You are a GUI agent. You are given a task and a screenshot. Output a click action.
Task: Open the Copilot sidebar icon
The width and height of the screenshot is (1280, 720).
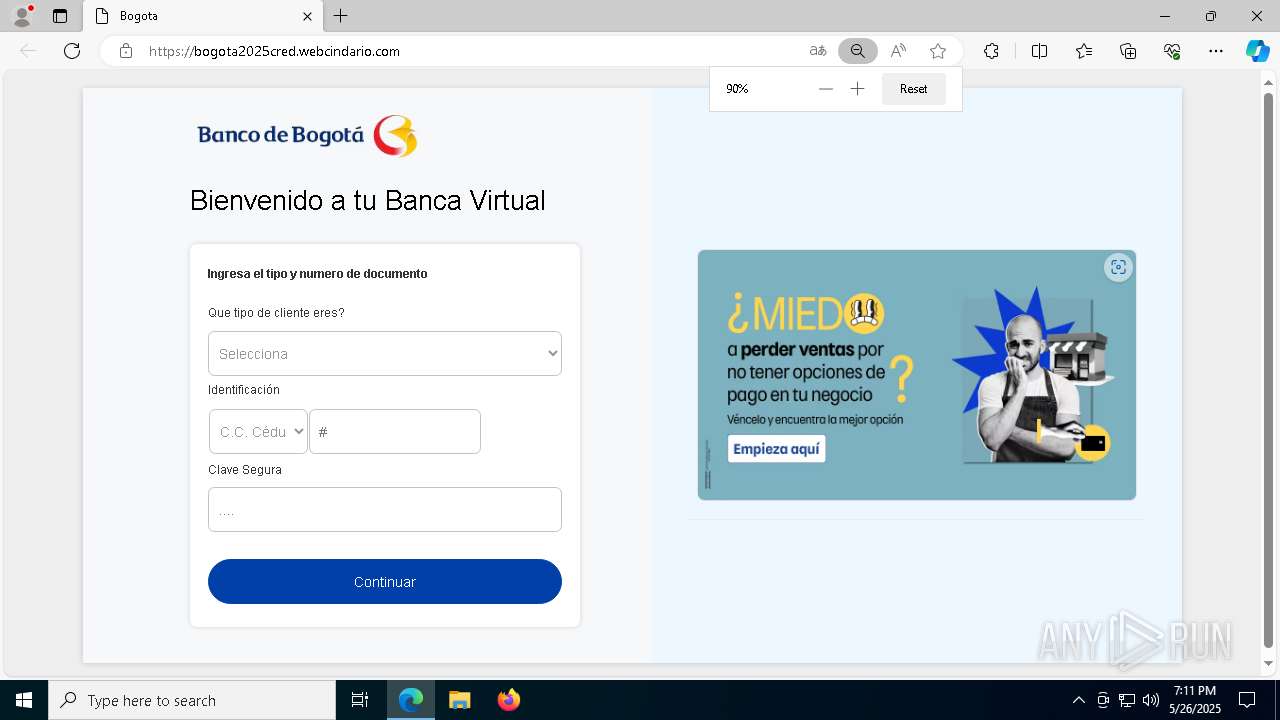click(x=1257, y=51)
